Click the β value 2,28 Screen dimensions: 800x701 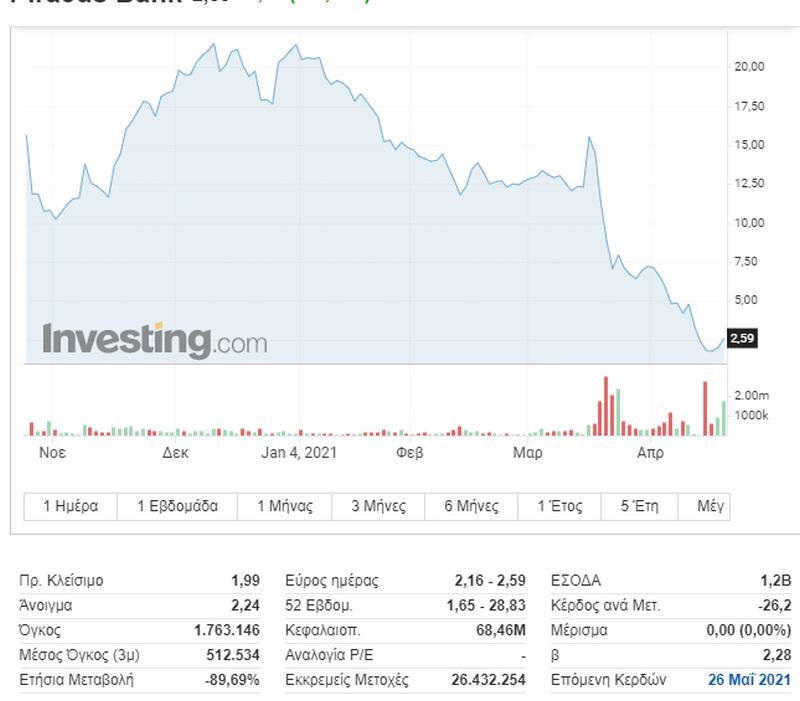click(777, 655)
